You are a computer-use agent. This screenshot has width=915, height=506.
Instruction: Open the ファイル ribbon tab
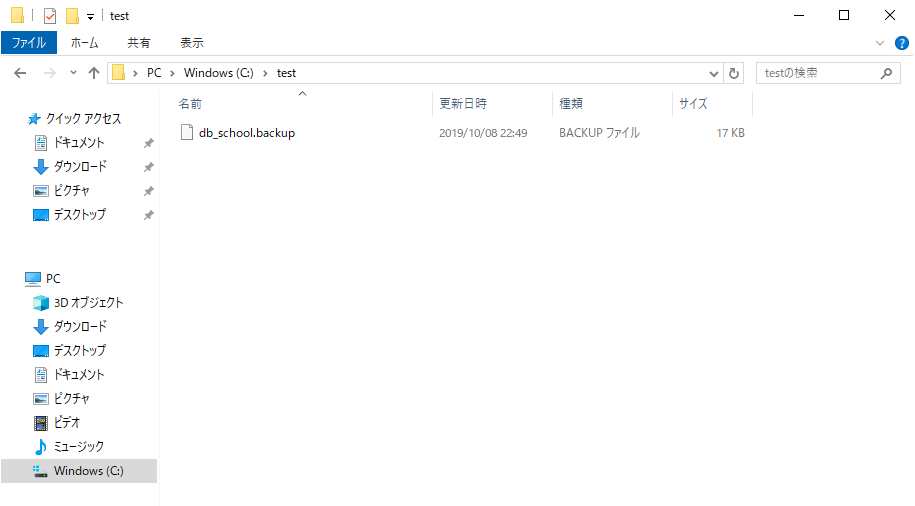[29, 43]
